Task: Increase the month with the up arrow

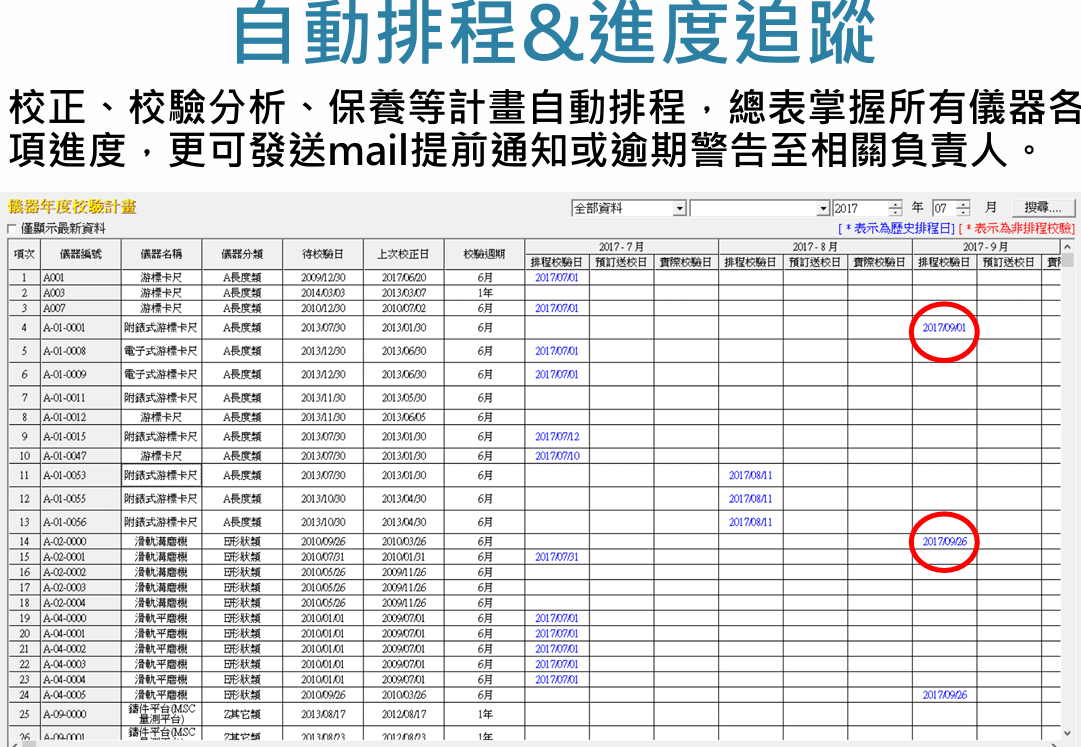Action: point(963,204)
